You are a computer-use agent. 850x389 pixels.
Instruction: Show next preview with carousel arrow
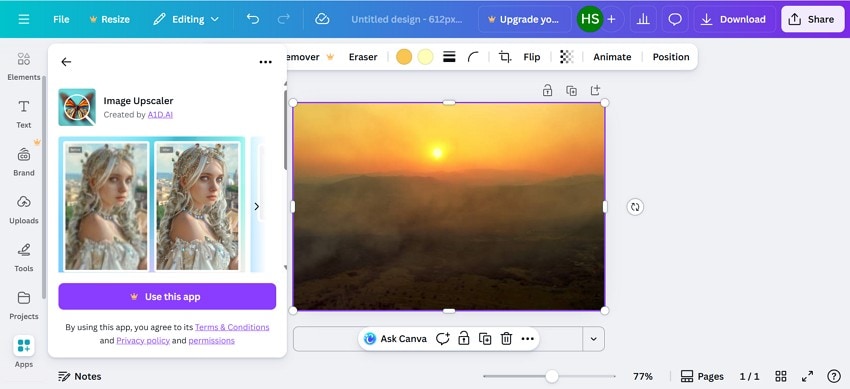pyautogui.click(x=256, y=206)
